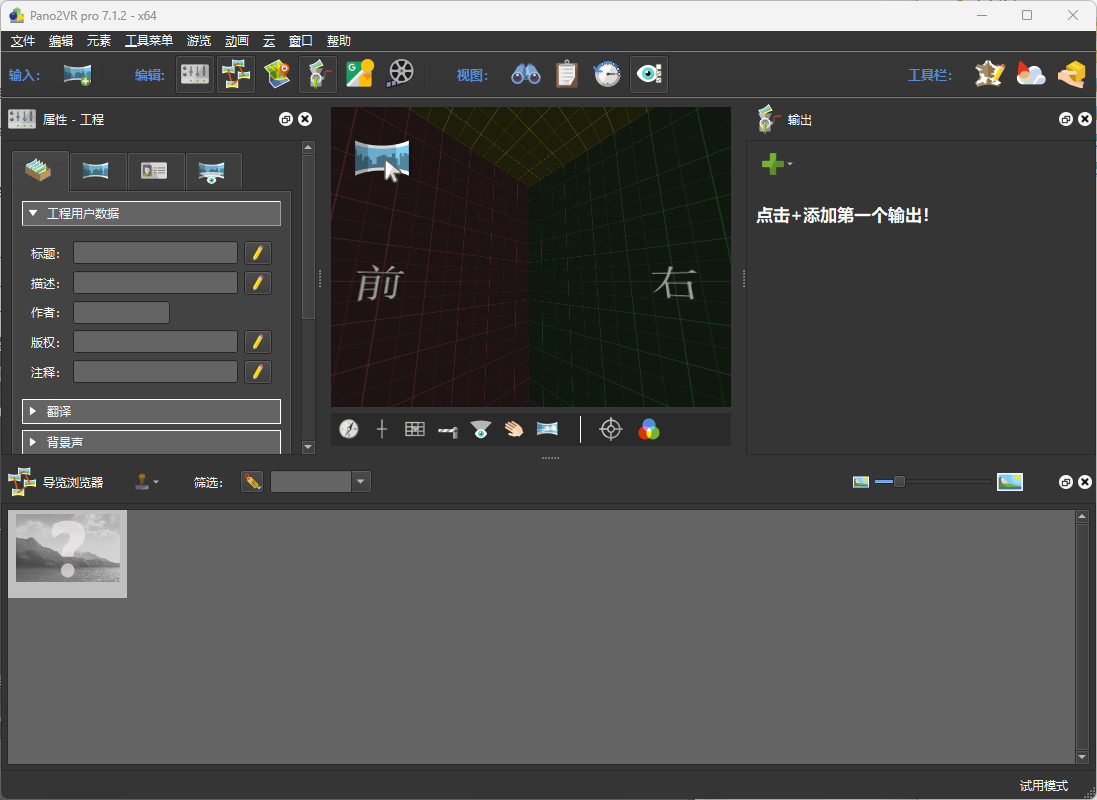Open the history clock icon
1097x800 pixels.
click(607, 74)
